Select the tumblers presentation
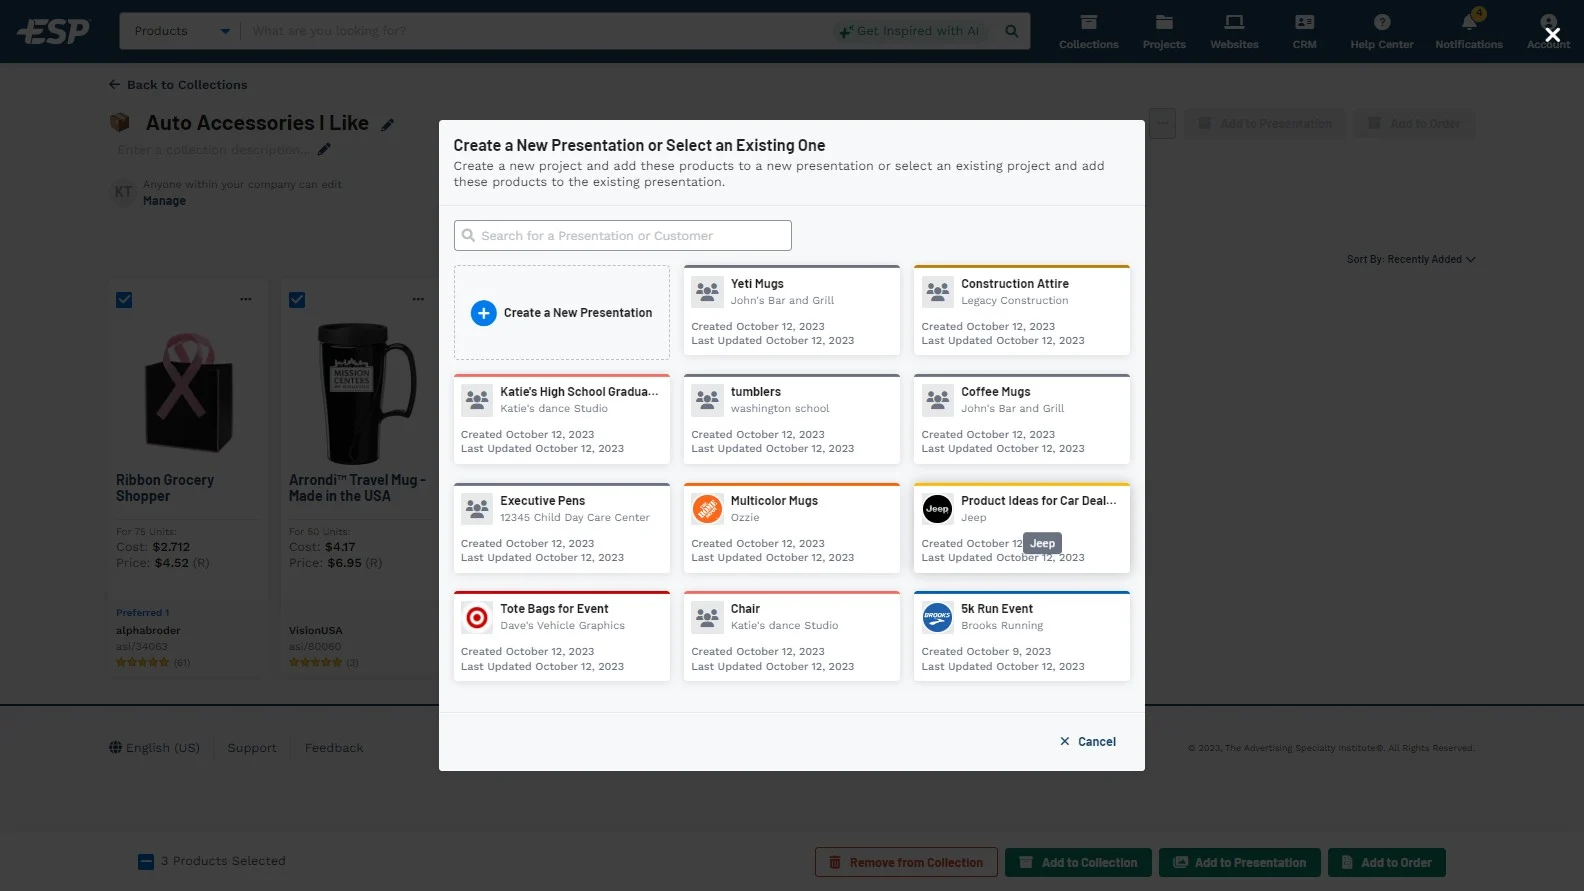Screen dimensions: 1584x891 pyautogui.click(x=791, y=419)
